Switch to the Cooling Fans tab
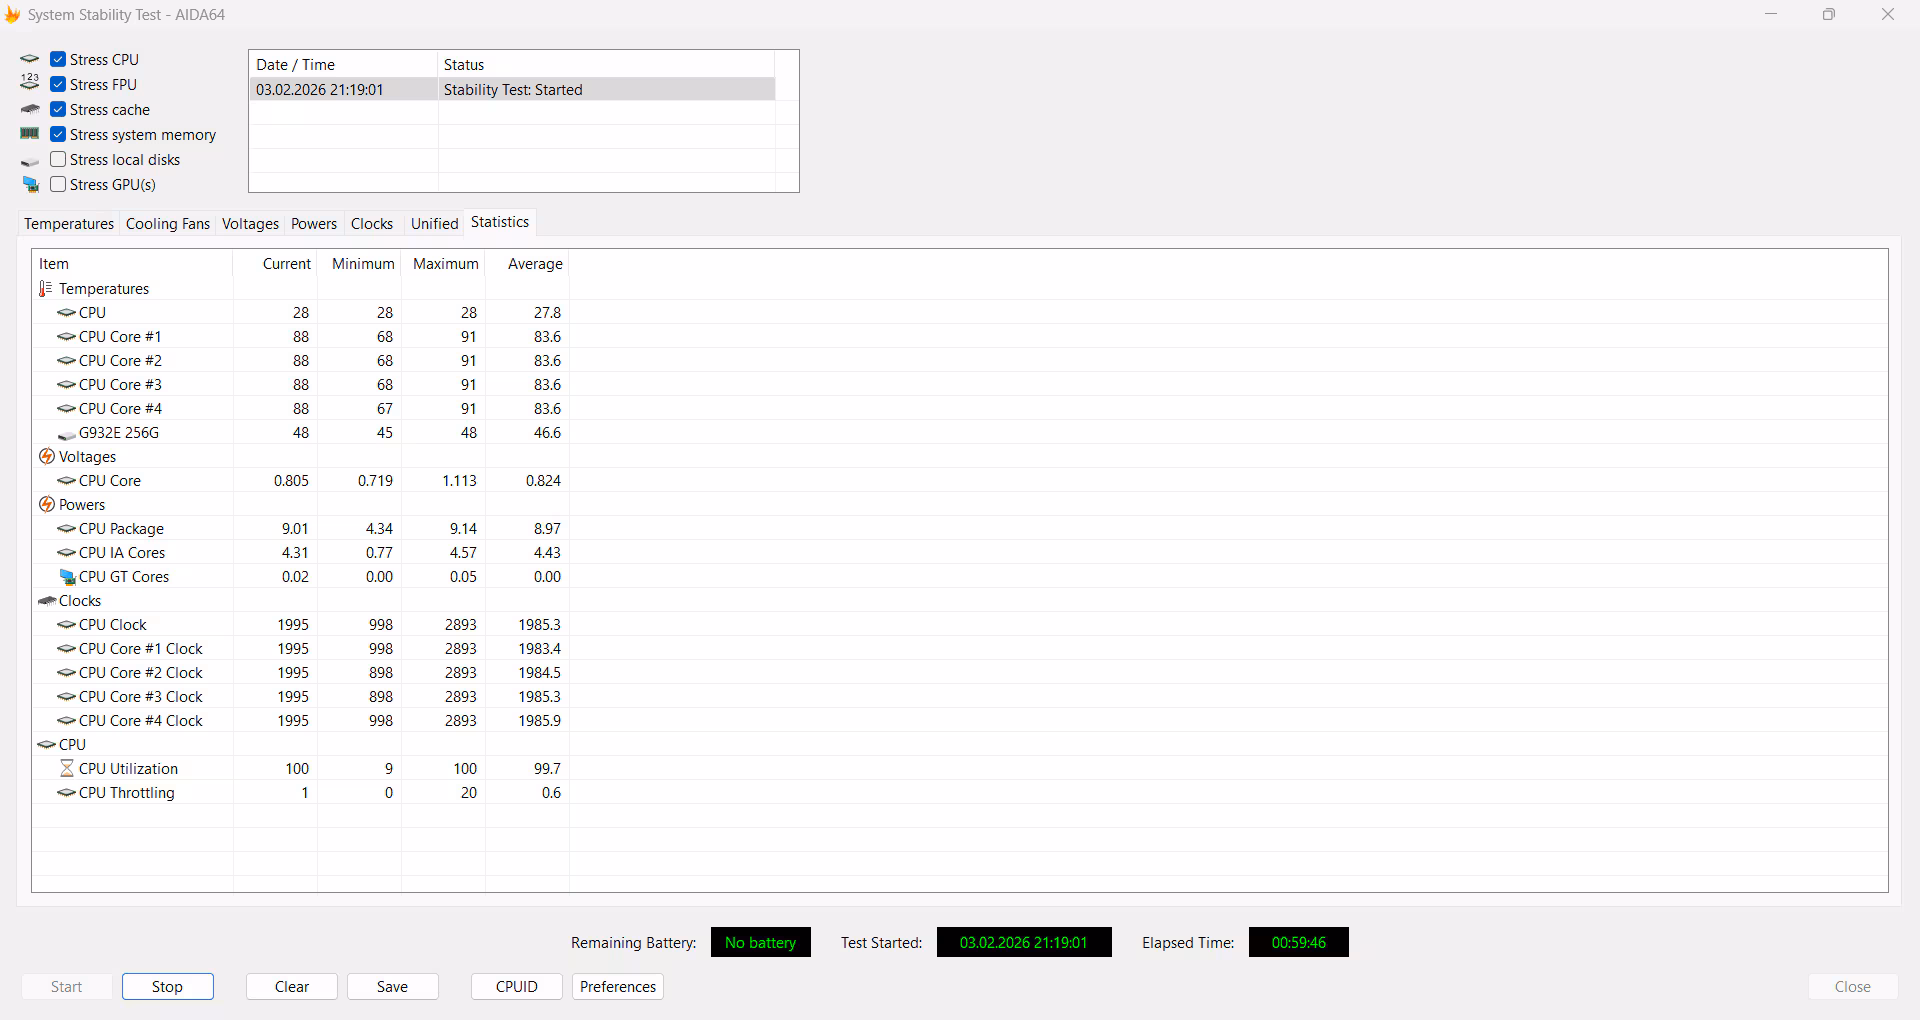The width and height of the screenshot is (1920, 1020). pos(168,224)
